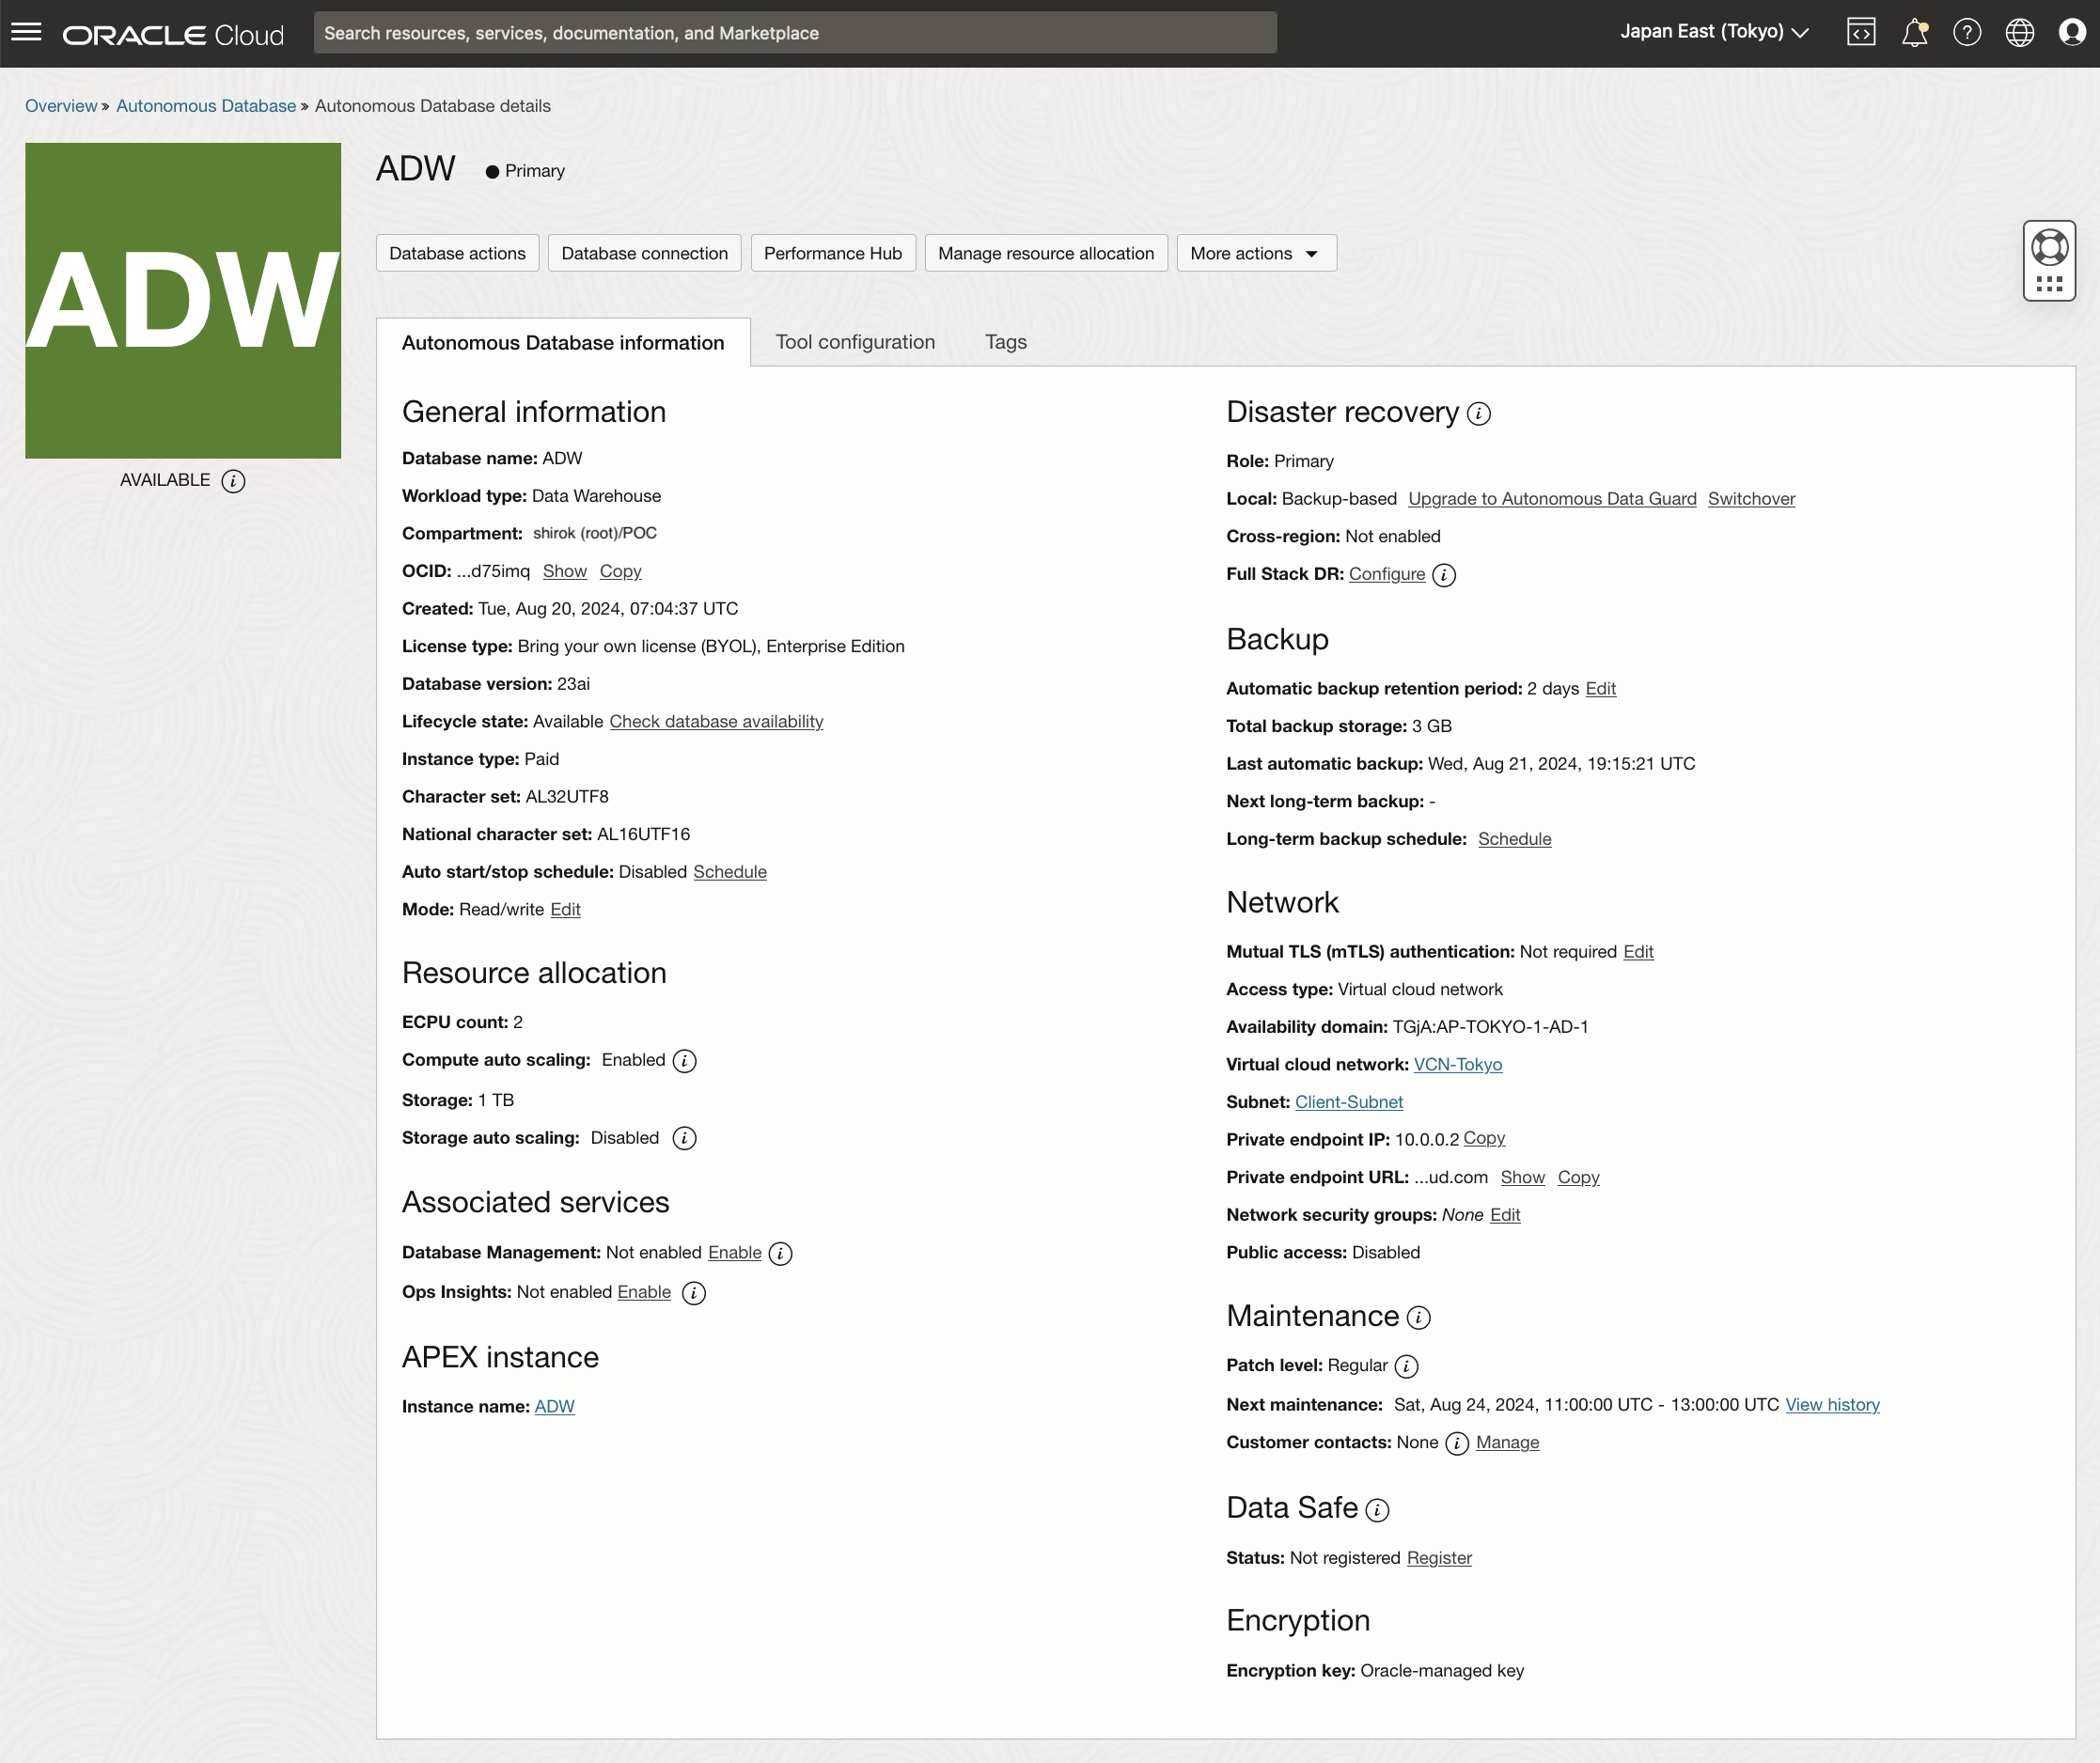
Task: Click the support lifebuoy help widget
Action: coord(2049,248)
